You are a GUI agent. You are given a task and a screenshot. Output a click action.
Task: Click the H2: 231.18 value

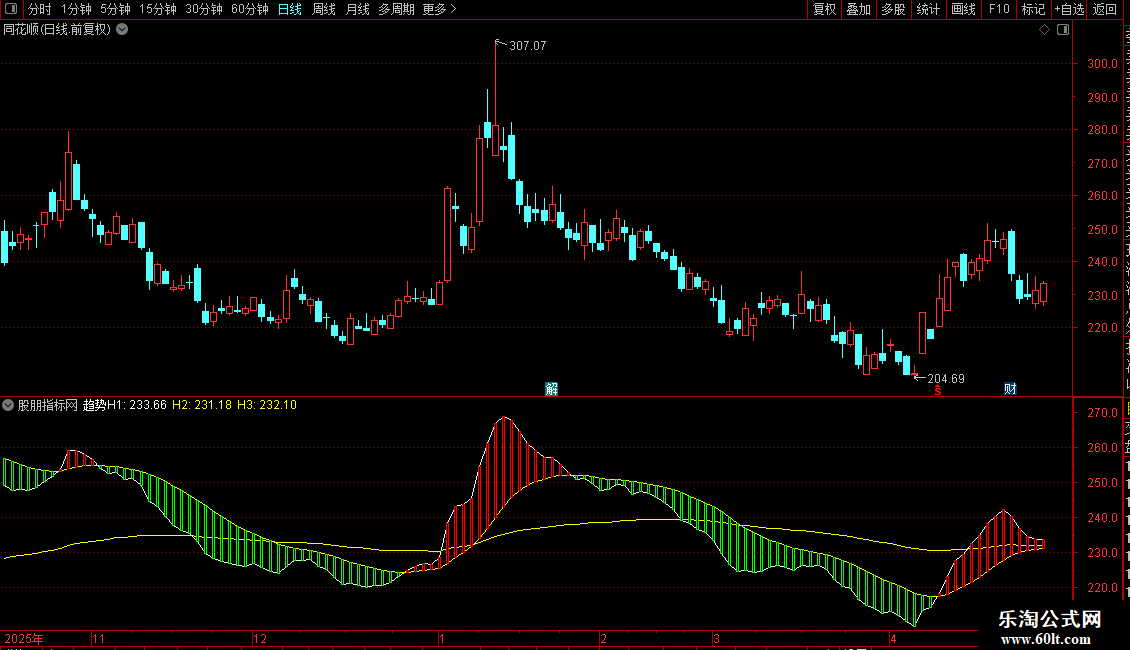[202, 405]
